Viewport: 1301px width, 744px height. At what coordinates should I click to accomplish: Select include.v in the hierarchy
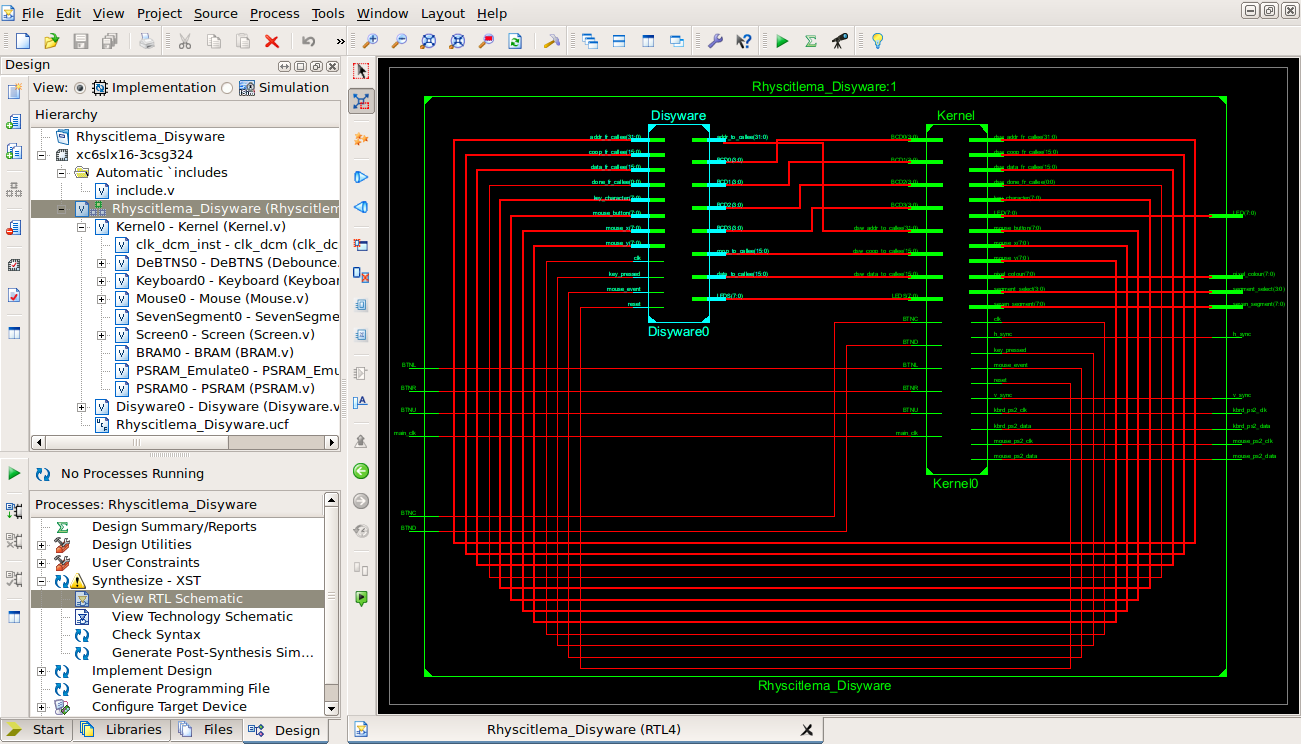tap(145, 191)
